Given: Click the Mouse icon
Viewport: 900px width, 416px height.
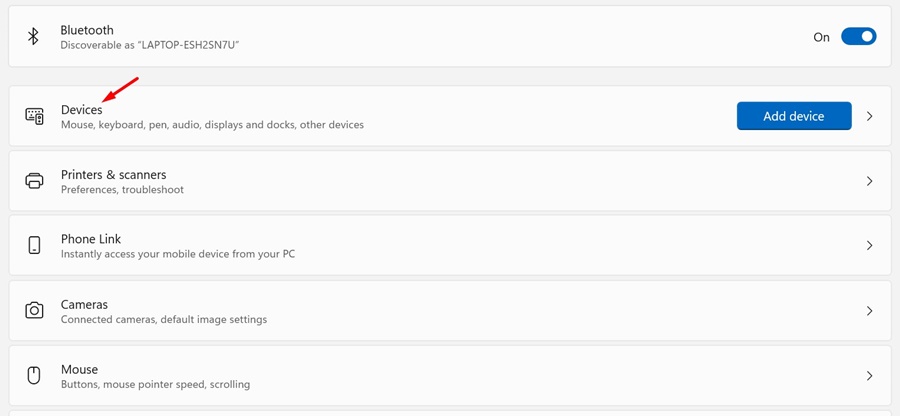Looking at the screenshot, I should click(x=34, y=376).
